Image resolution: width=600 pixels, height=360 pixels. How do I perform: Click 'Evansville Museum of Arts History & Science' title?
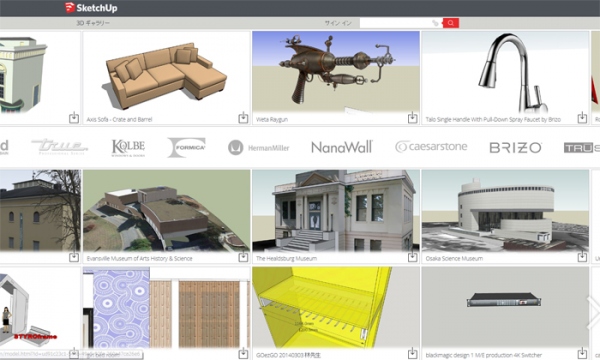click(x=139, y=259)
